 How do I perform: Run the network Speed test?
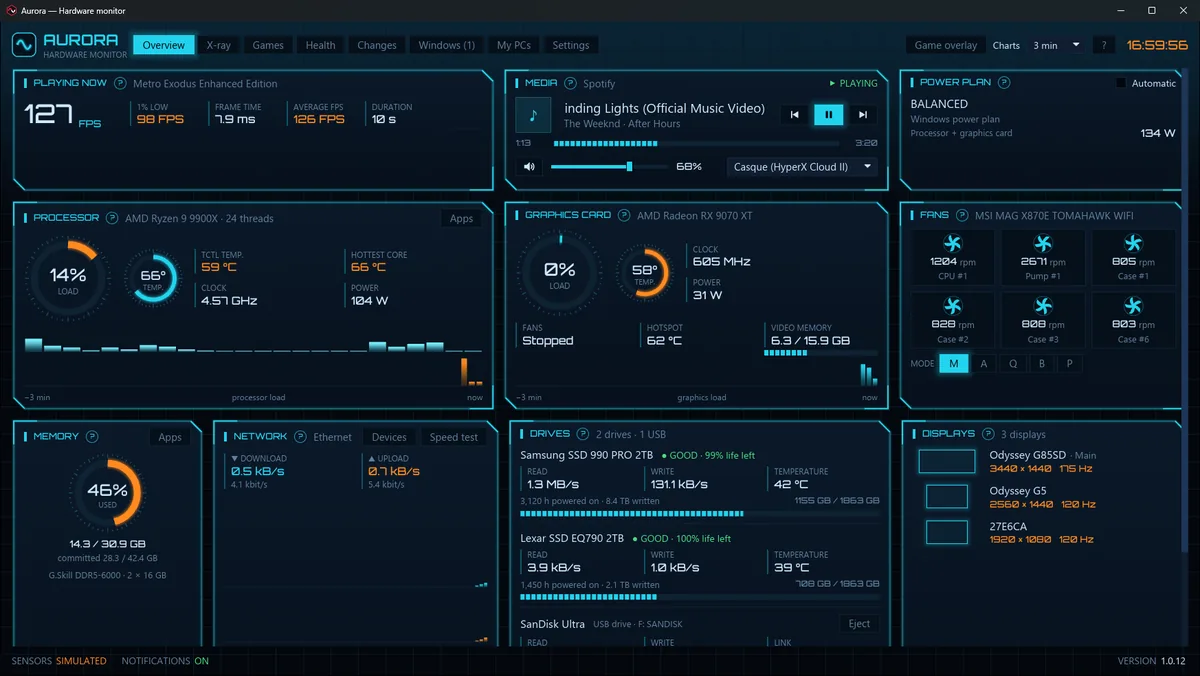tap(454, 437)
